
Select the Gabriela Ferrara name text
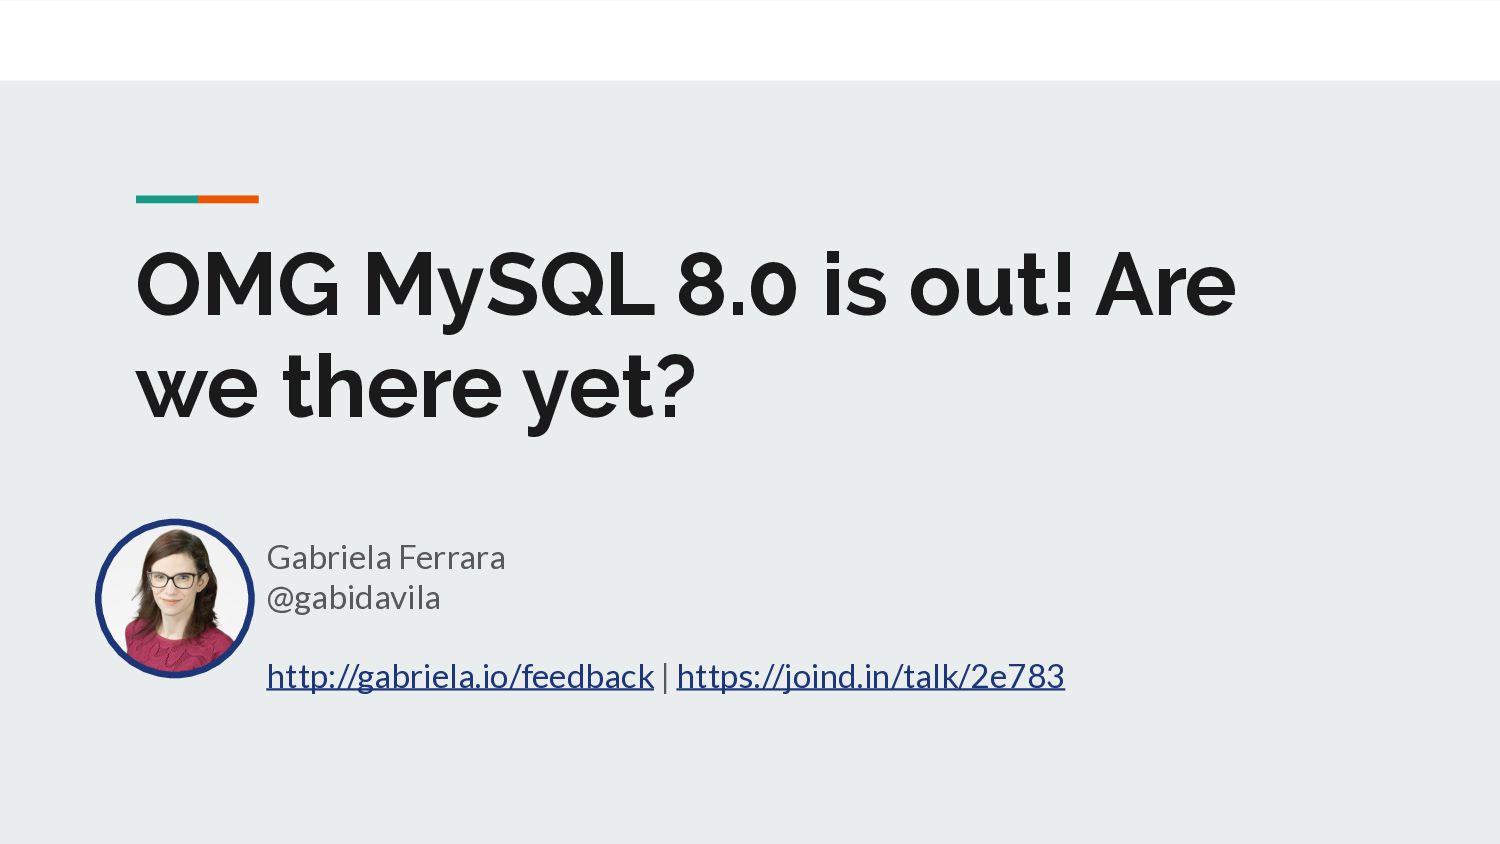point(386,557)
